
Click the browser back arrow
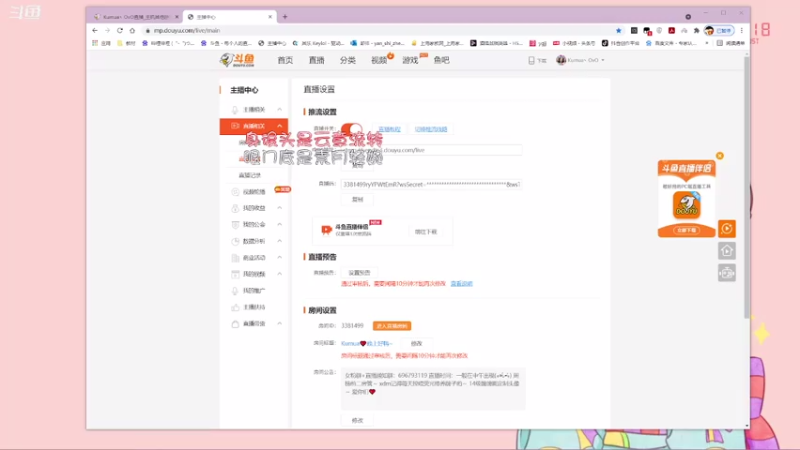[x=95, y=31]
